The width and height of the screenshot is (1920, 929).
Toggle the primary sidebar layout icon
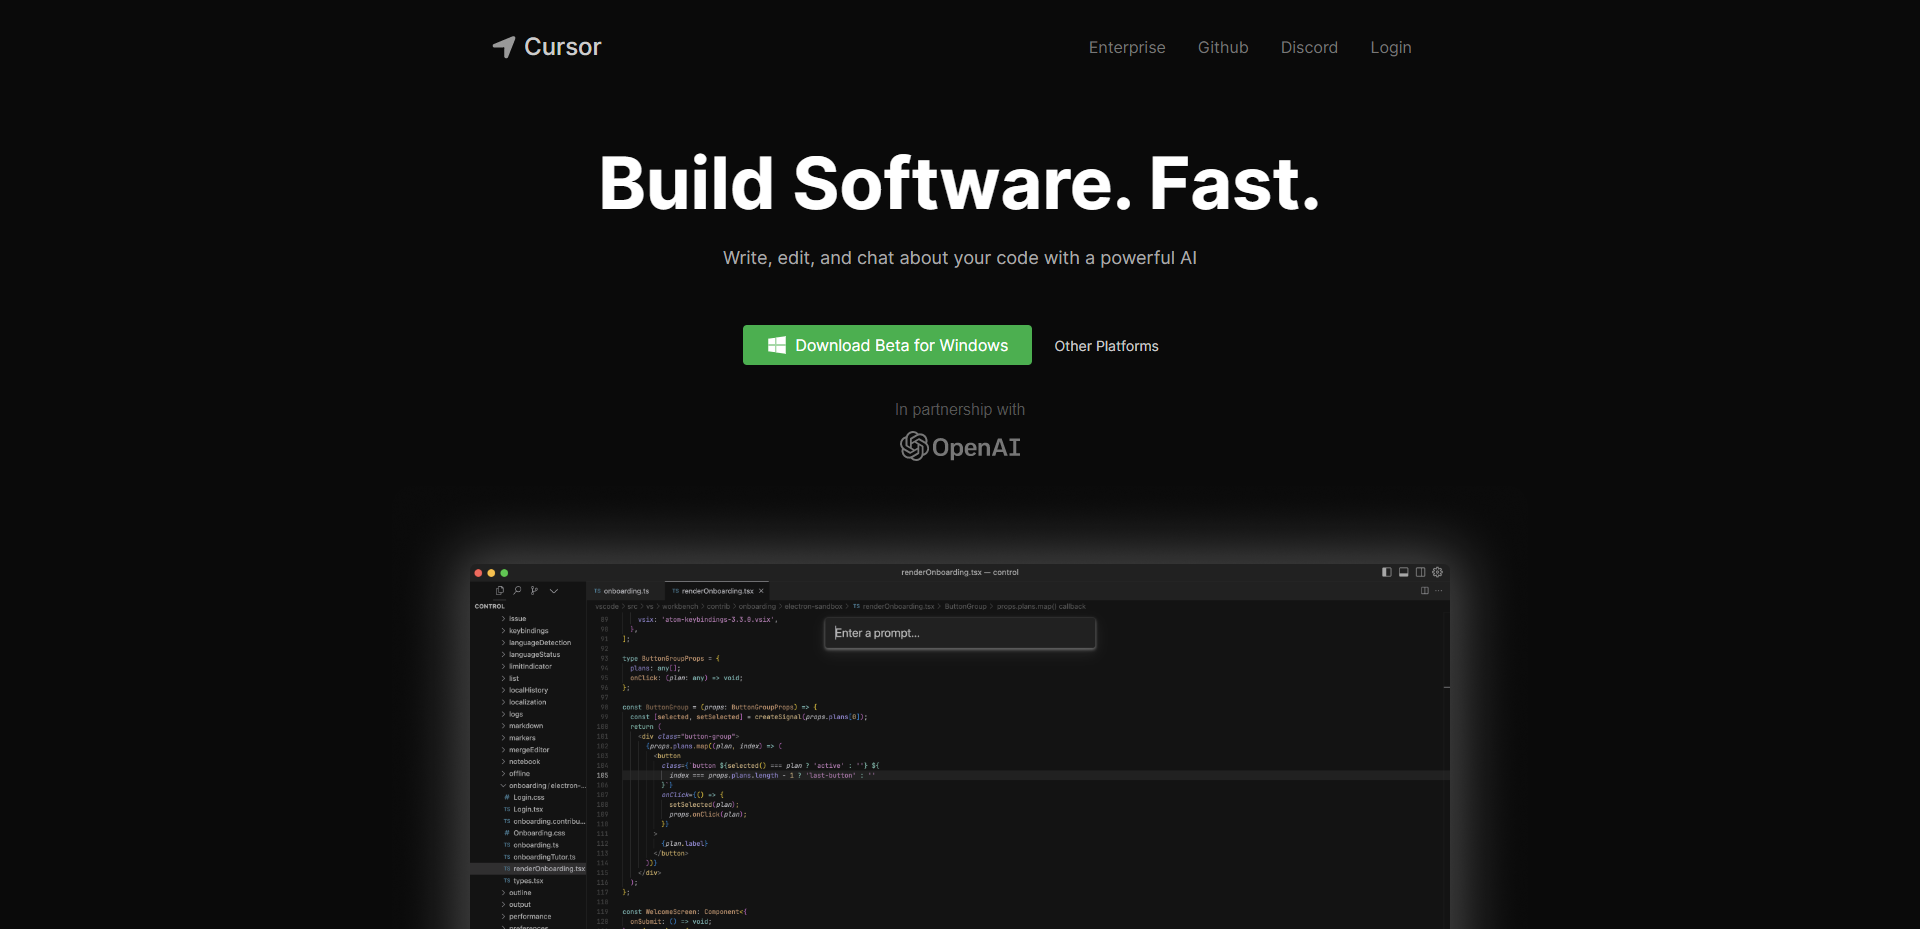click(1387, 572)
